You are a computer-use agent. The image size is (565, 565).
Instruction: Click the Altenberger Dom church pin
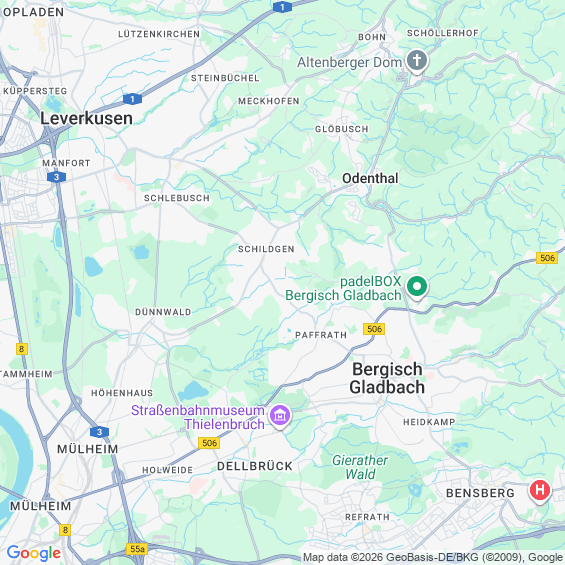point(417,61)
